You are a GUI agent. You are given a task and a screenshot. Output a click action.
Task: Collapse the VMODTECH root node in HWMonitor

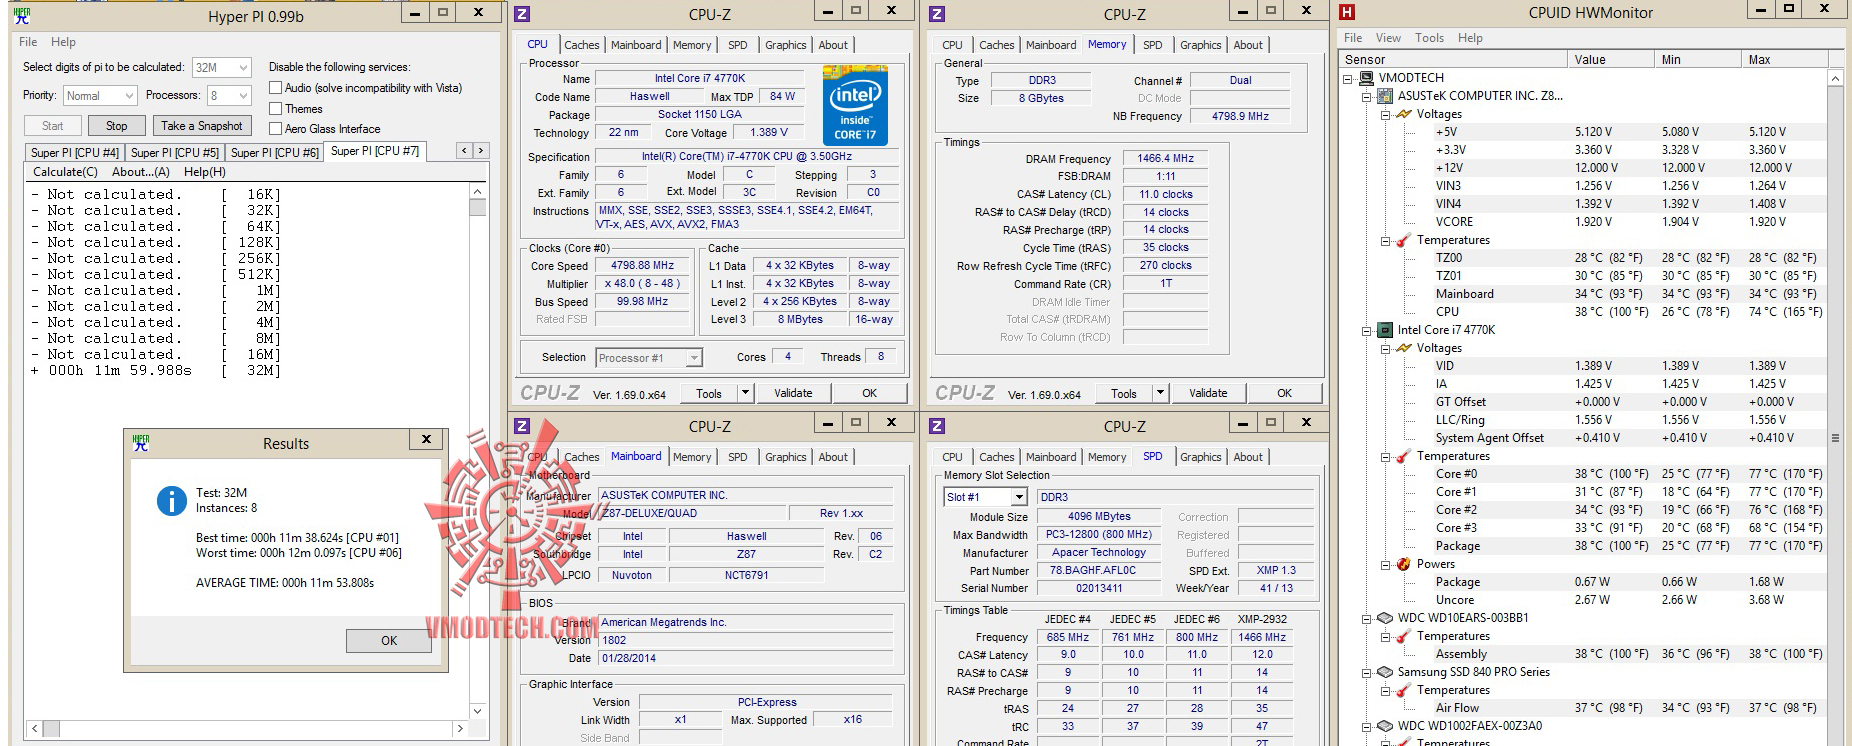(x=1349, y=78)
